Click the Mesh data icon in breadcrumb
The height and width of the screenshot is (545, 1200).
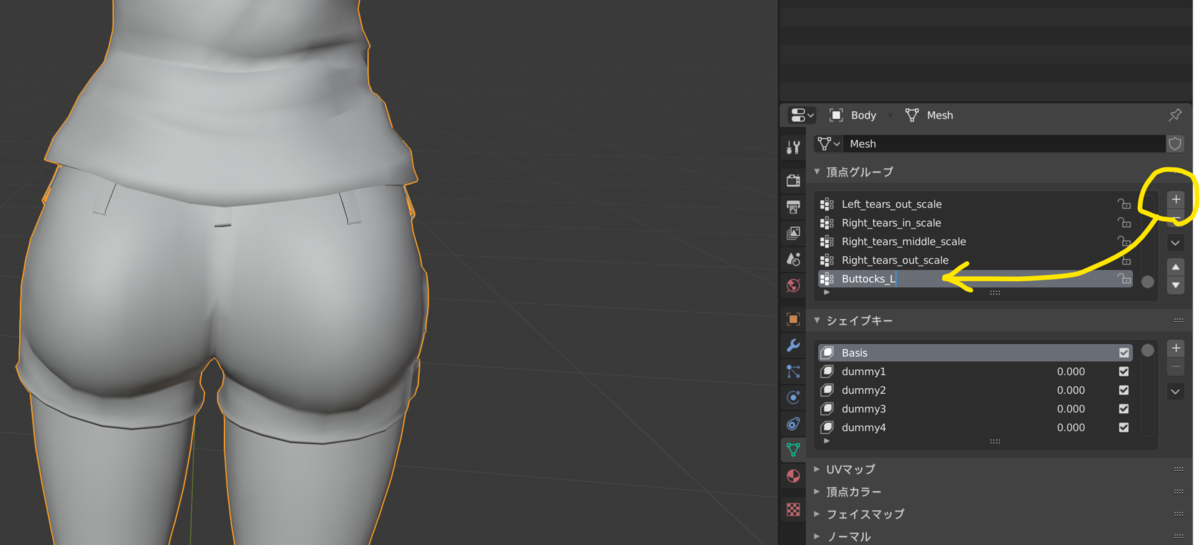[x=912, y=115]
